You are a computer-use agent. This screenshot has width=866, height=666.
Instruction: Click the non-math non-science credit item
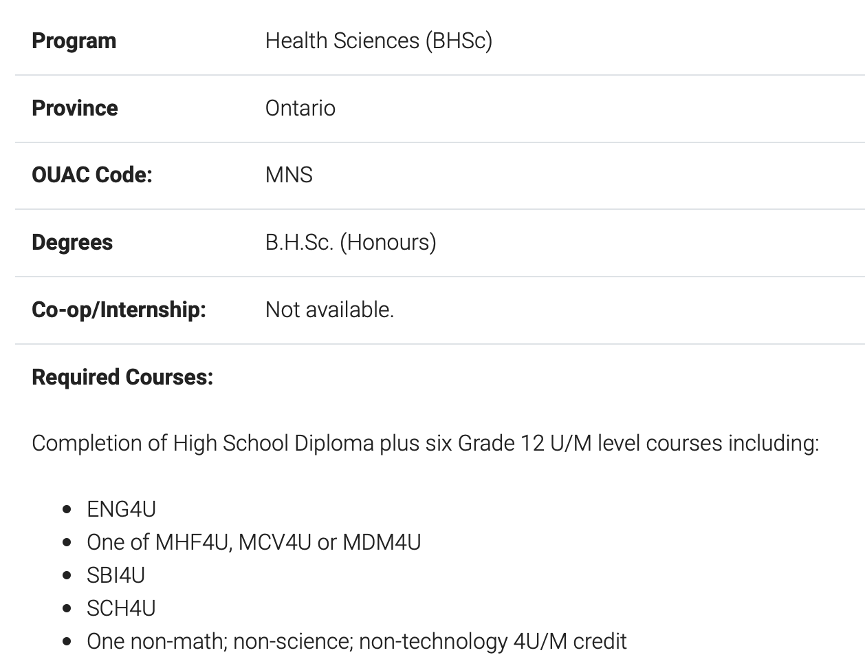pyautogui.click(x=357, y=642)
